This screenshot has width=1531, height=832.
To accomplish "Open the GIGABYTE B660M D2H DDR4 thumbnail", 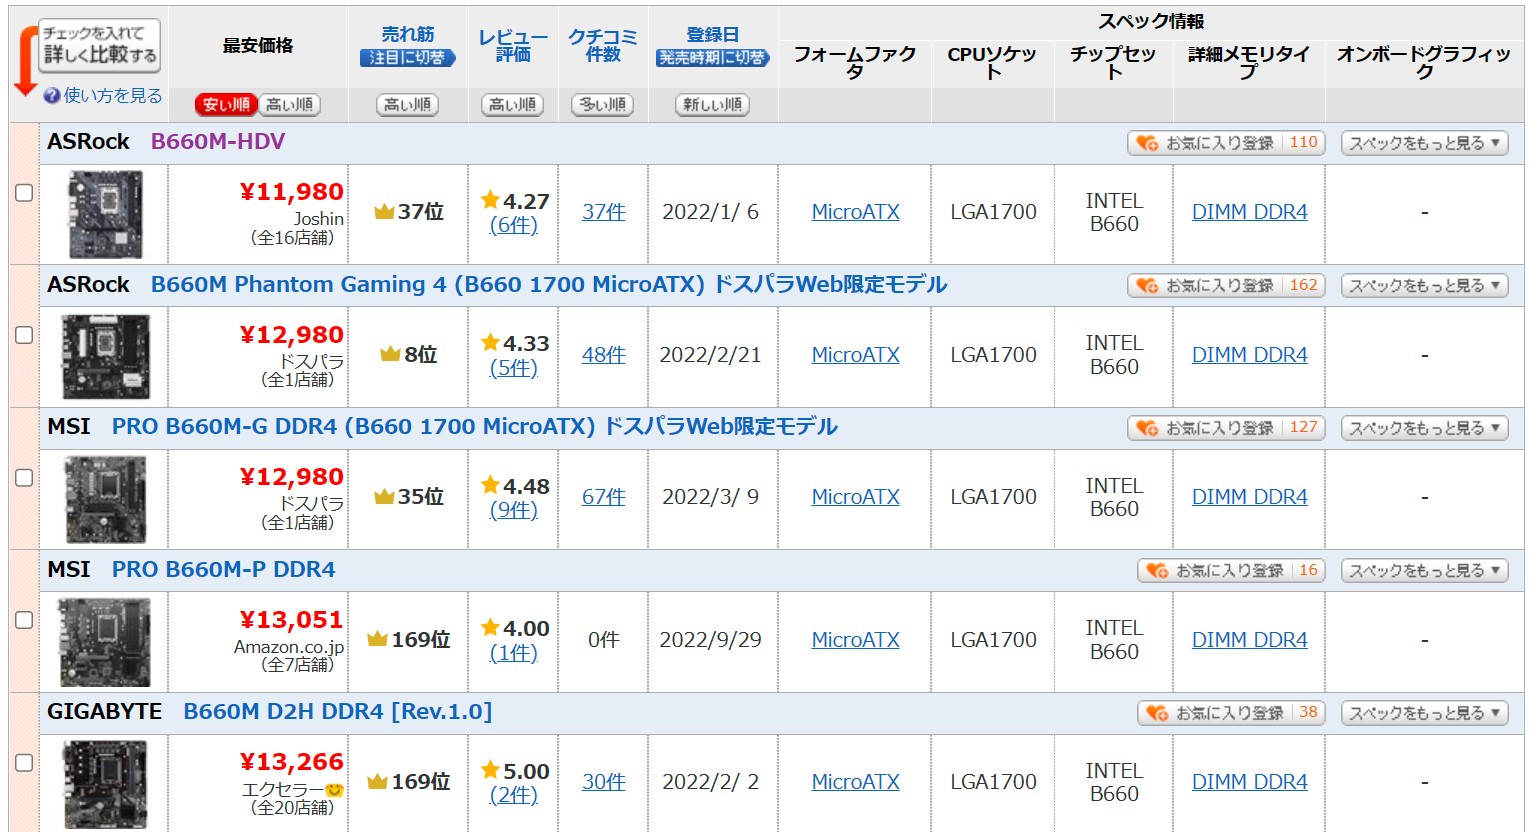I will 104,784.
